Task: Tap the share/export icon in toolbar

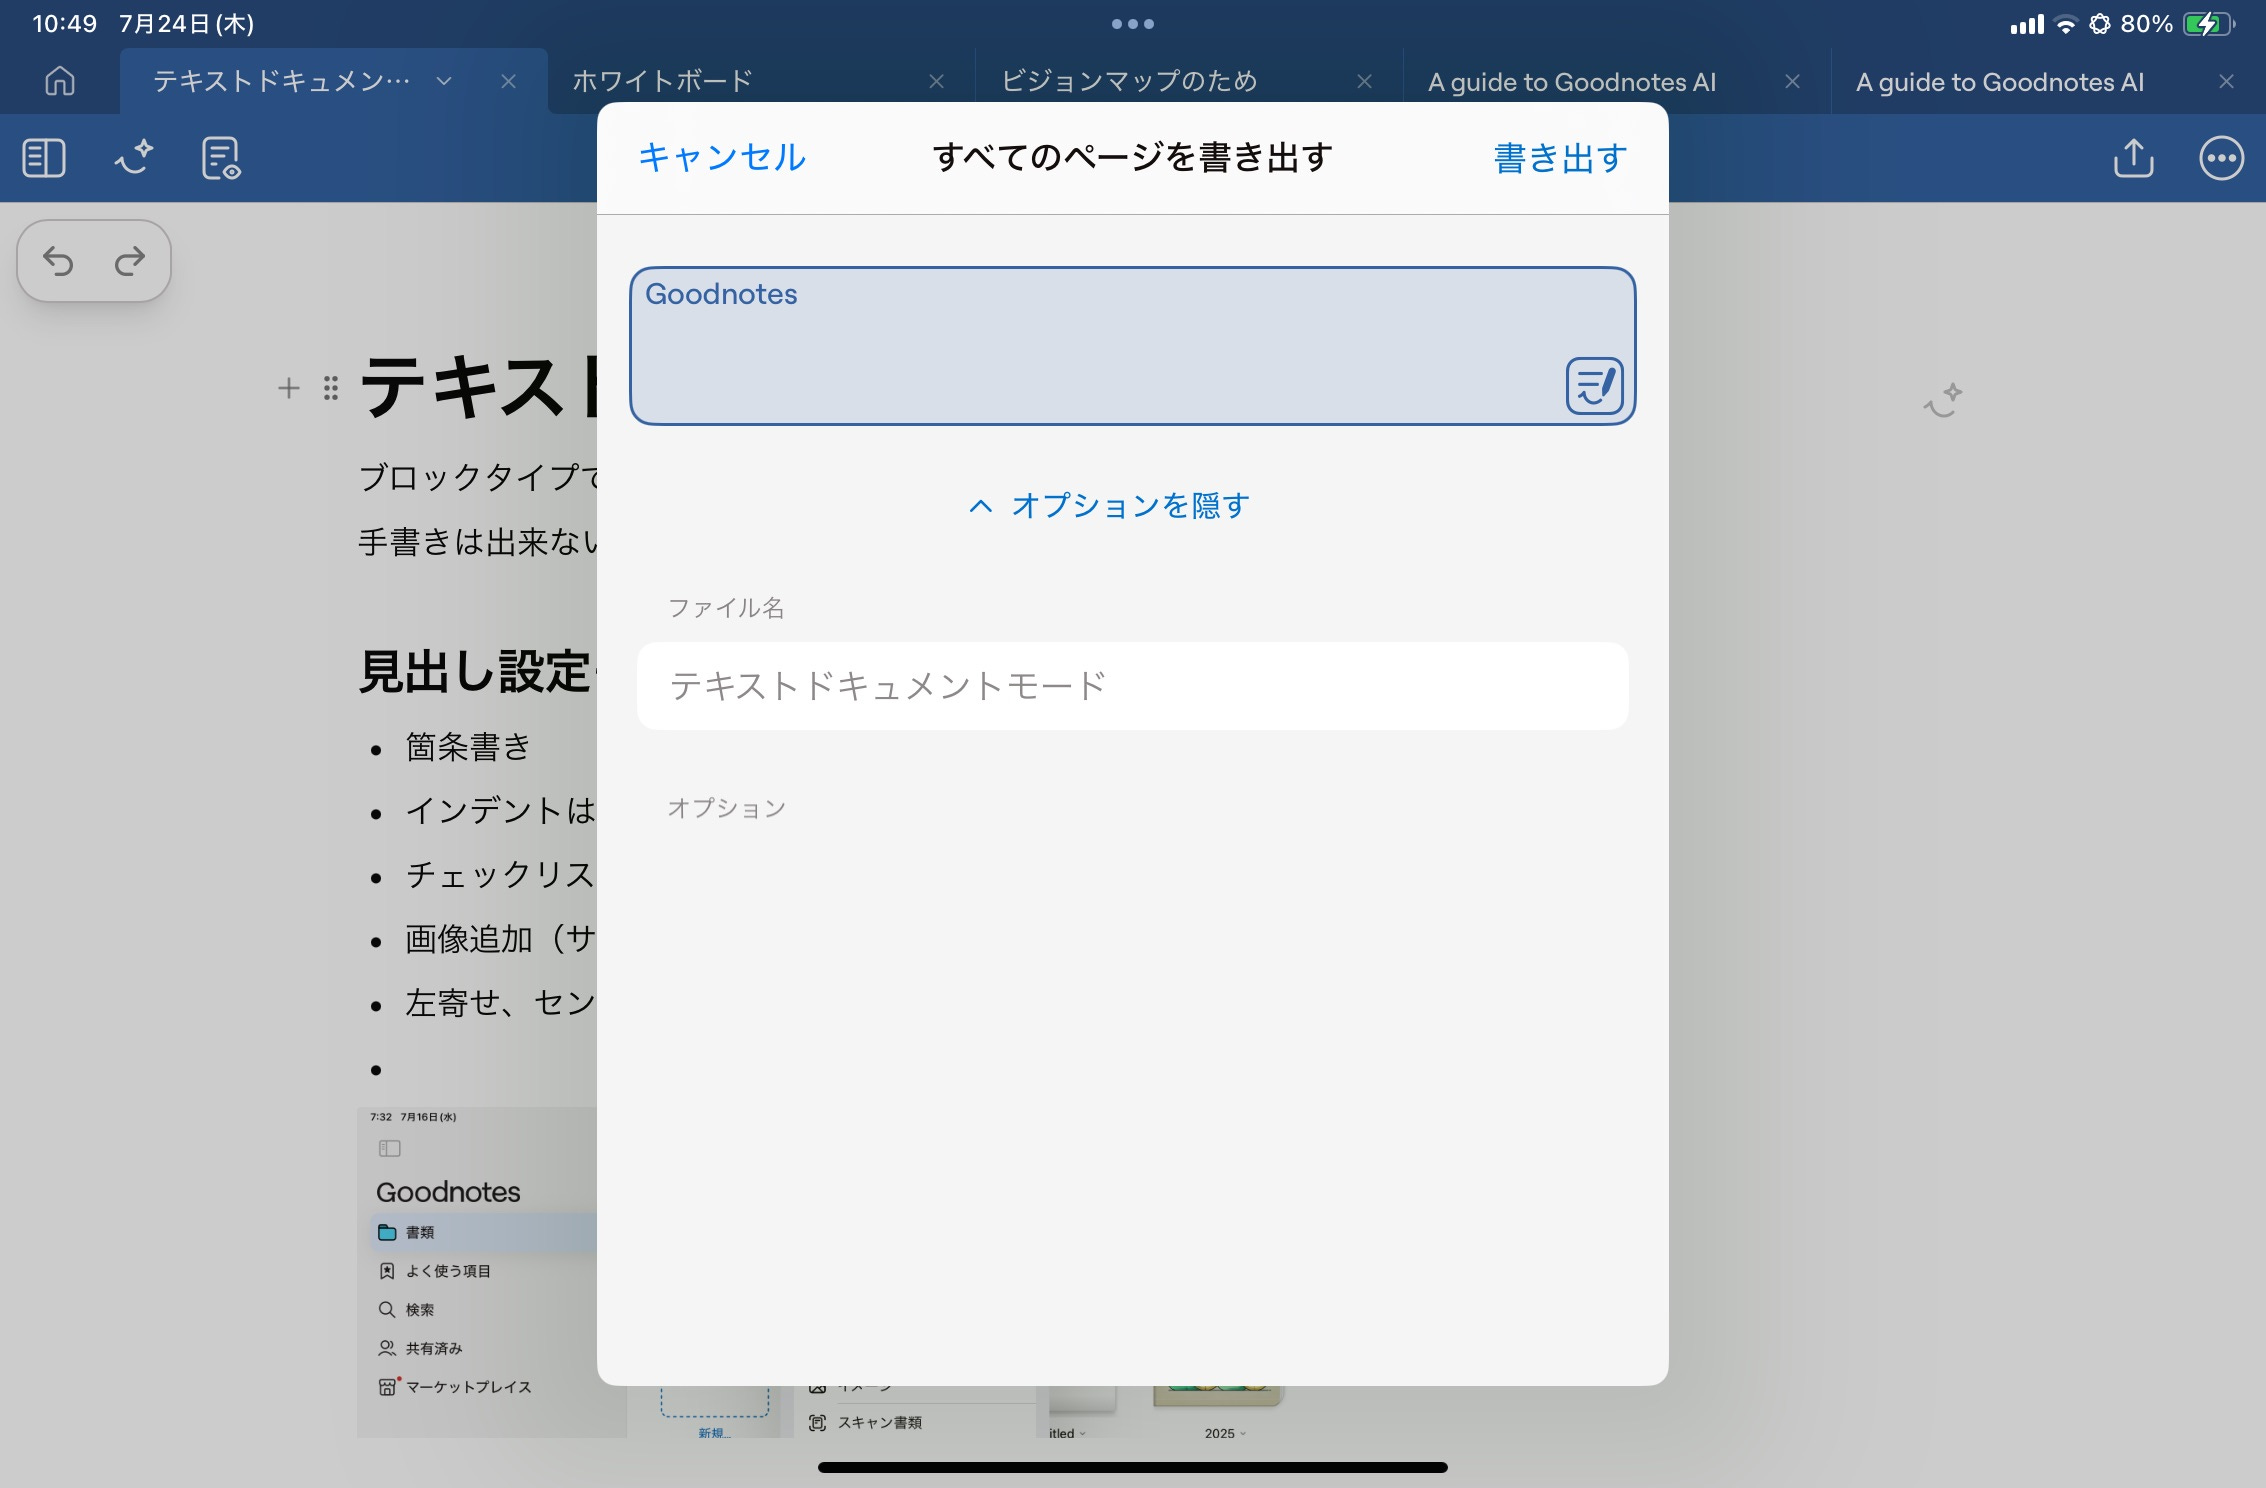Action: pyautogui.click(x=2133, y=158)
